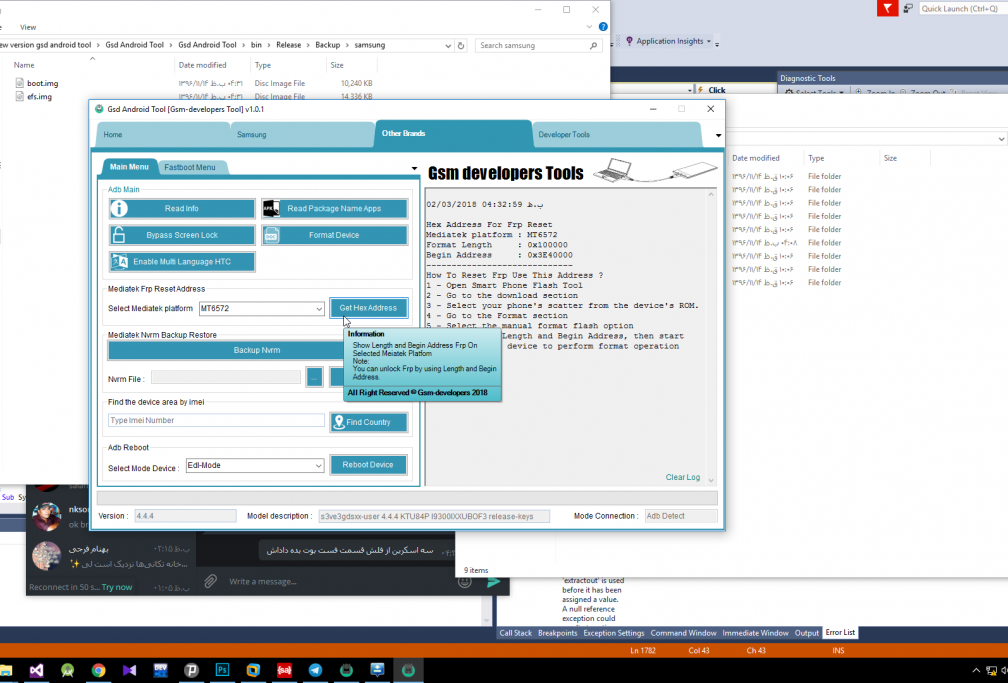Click Try now reconnect link in Telegram

pos(117,587)
